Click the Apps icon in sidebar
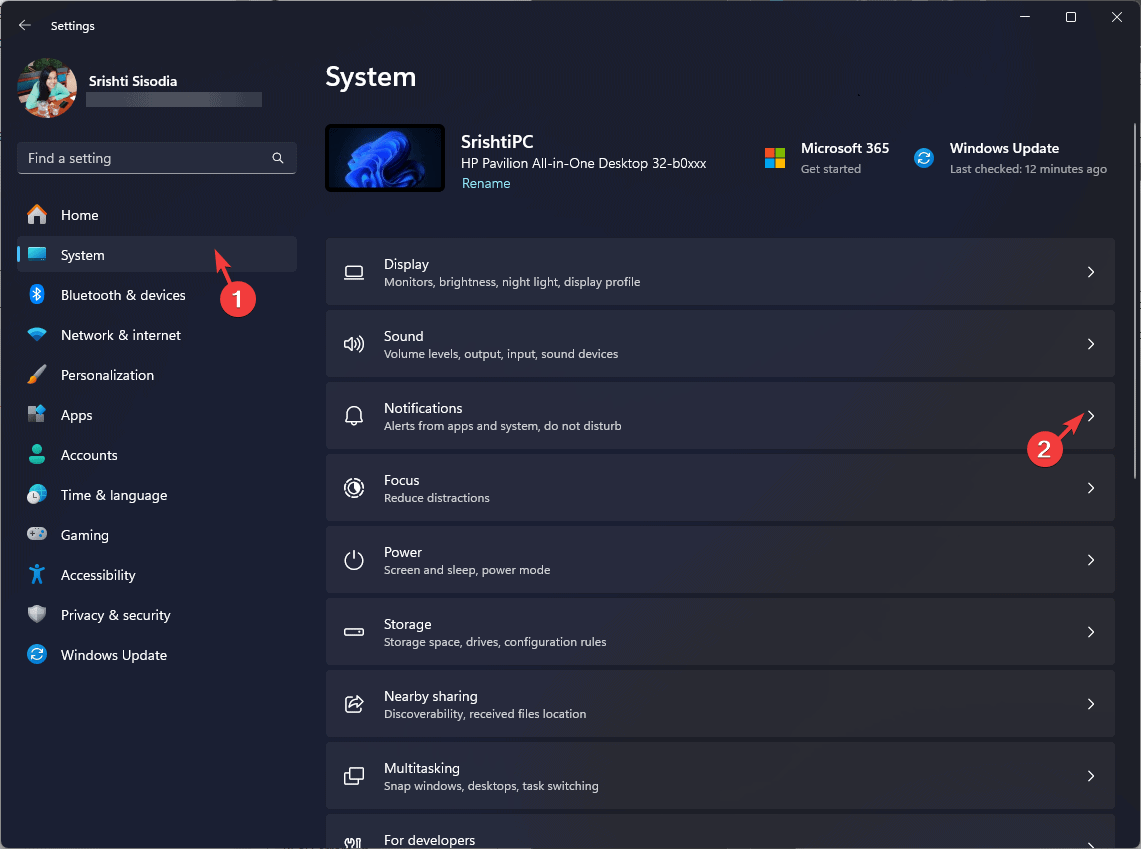Viewport: 1141px width, 849px height. point(37,414)
